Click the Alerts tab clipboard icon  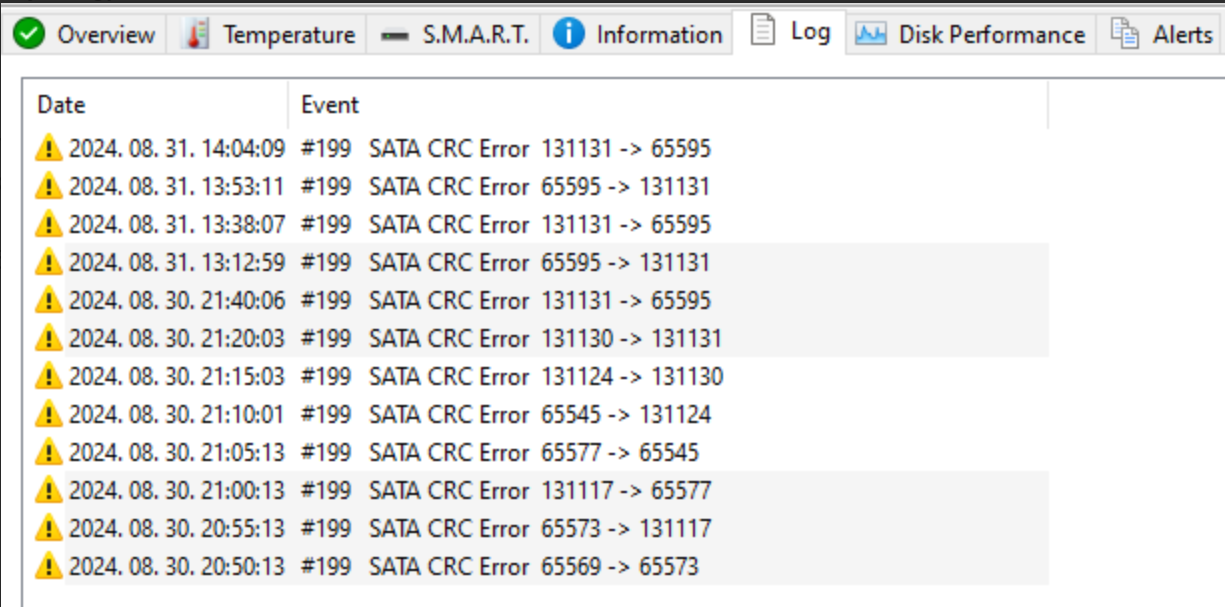(1125, 34)
